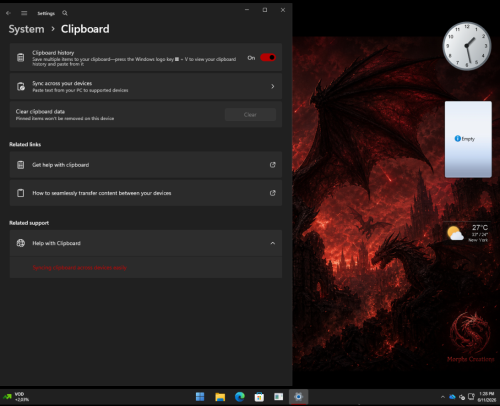This screenshot has width=500, height=406.
Task: Open Microsoft Store from the taskbar
Action: point(259,397)
